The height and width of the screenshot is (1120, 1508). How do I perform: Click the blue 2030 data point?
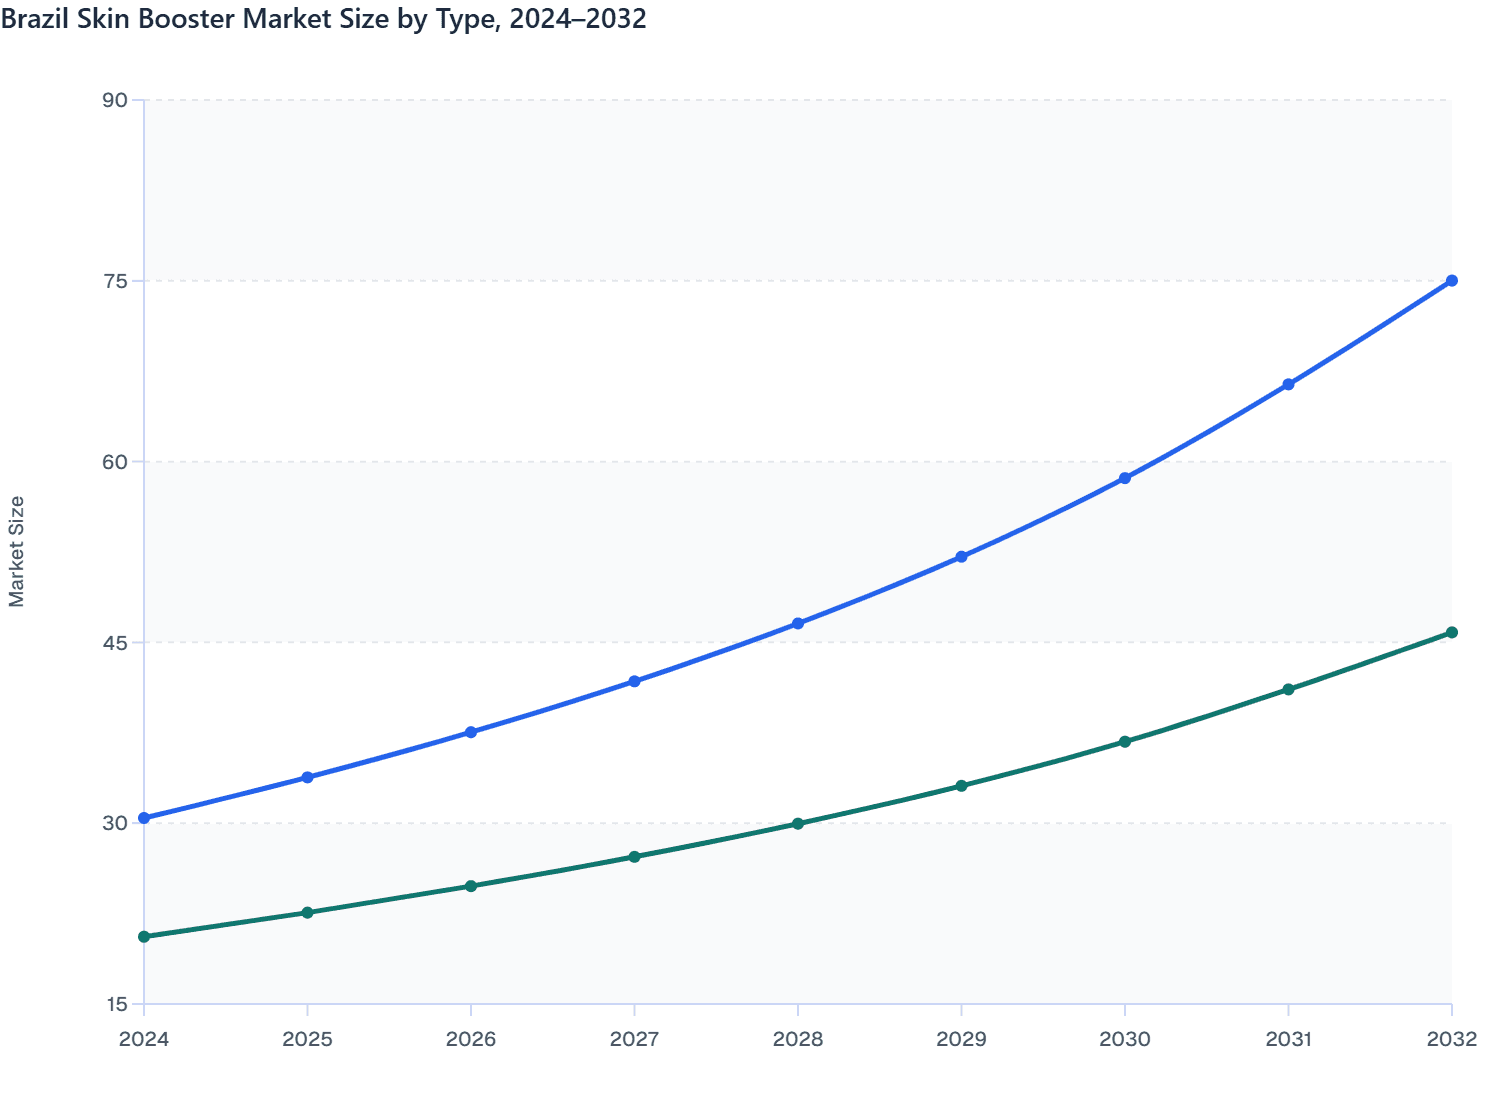coord(1124,479)
